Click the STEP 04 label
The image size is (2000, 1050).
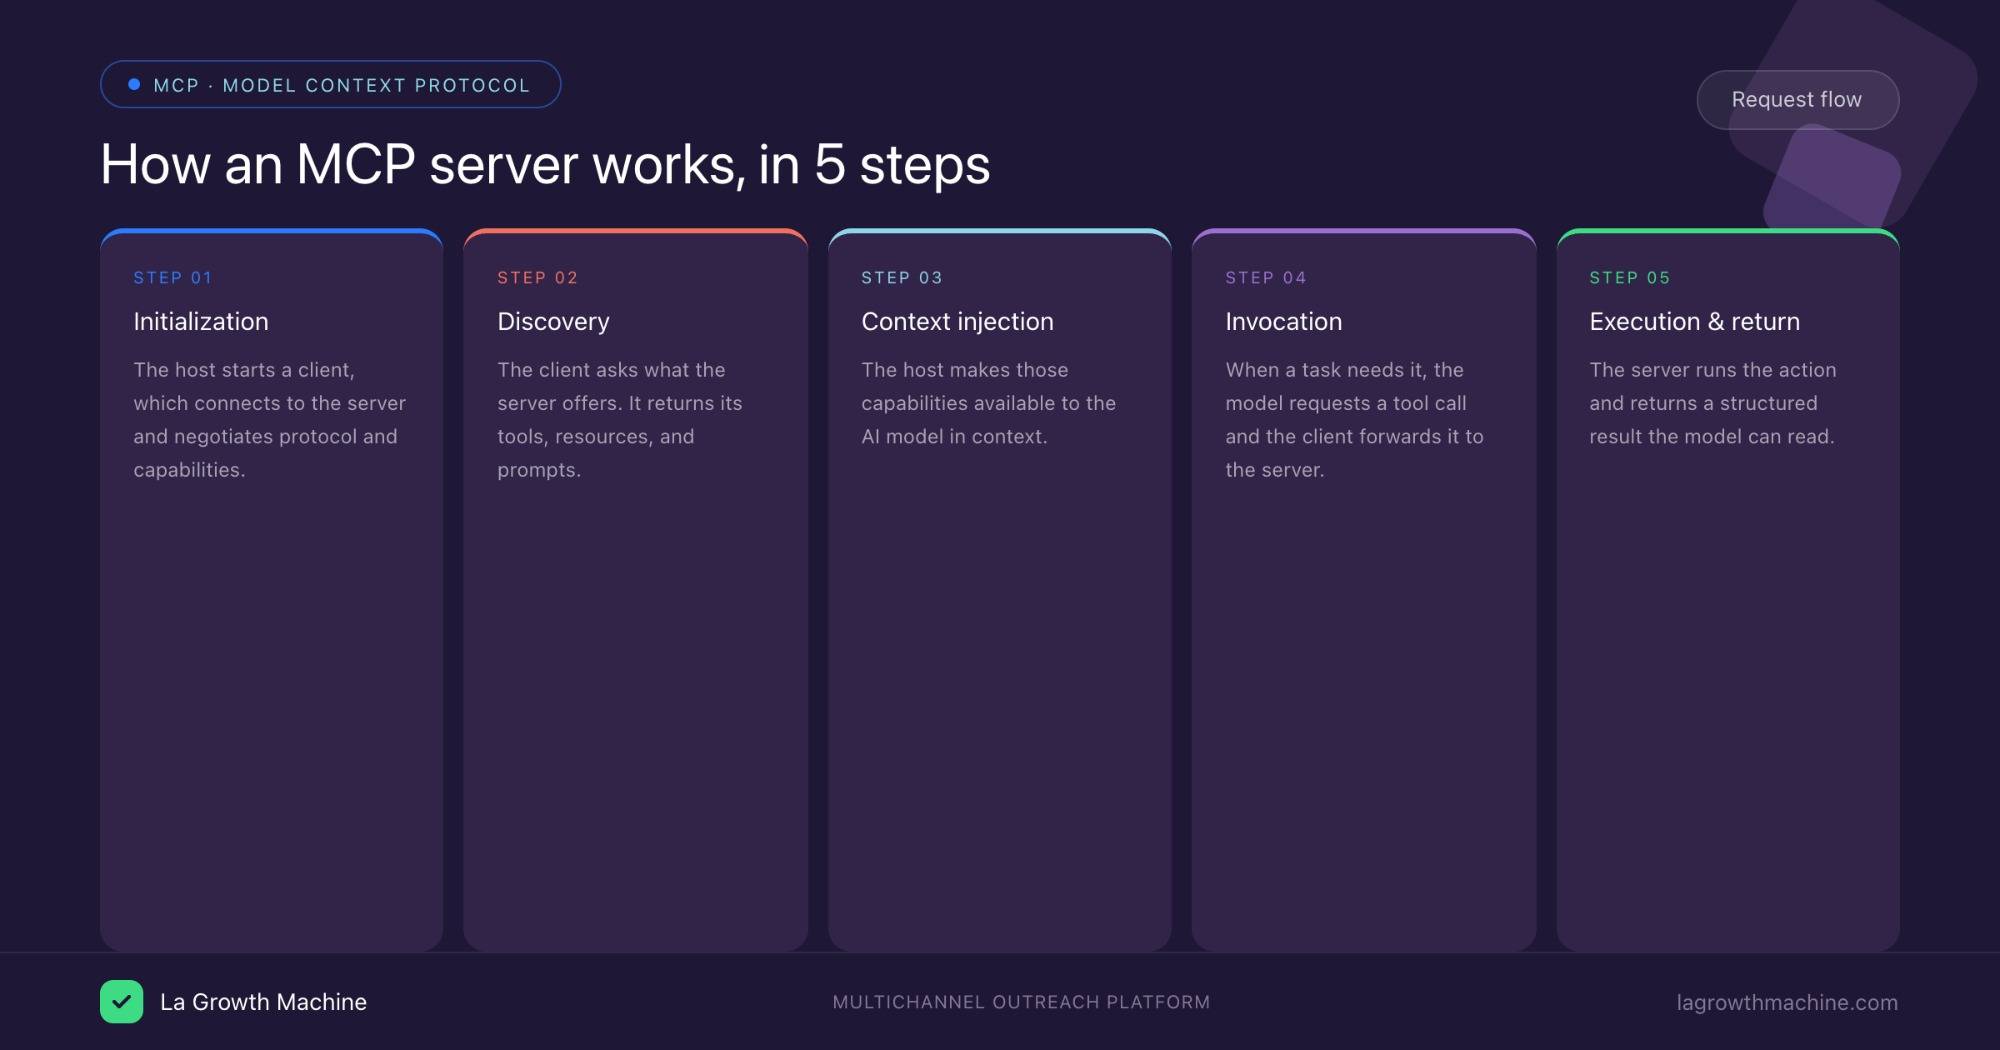pyautogui.click(x=1266, y=278)
